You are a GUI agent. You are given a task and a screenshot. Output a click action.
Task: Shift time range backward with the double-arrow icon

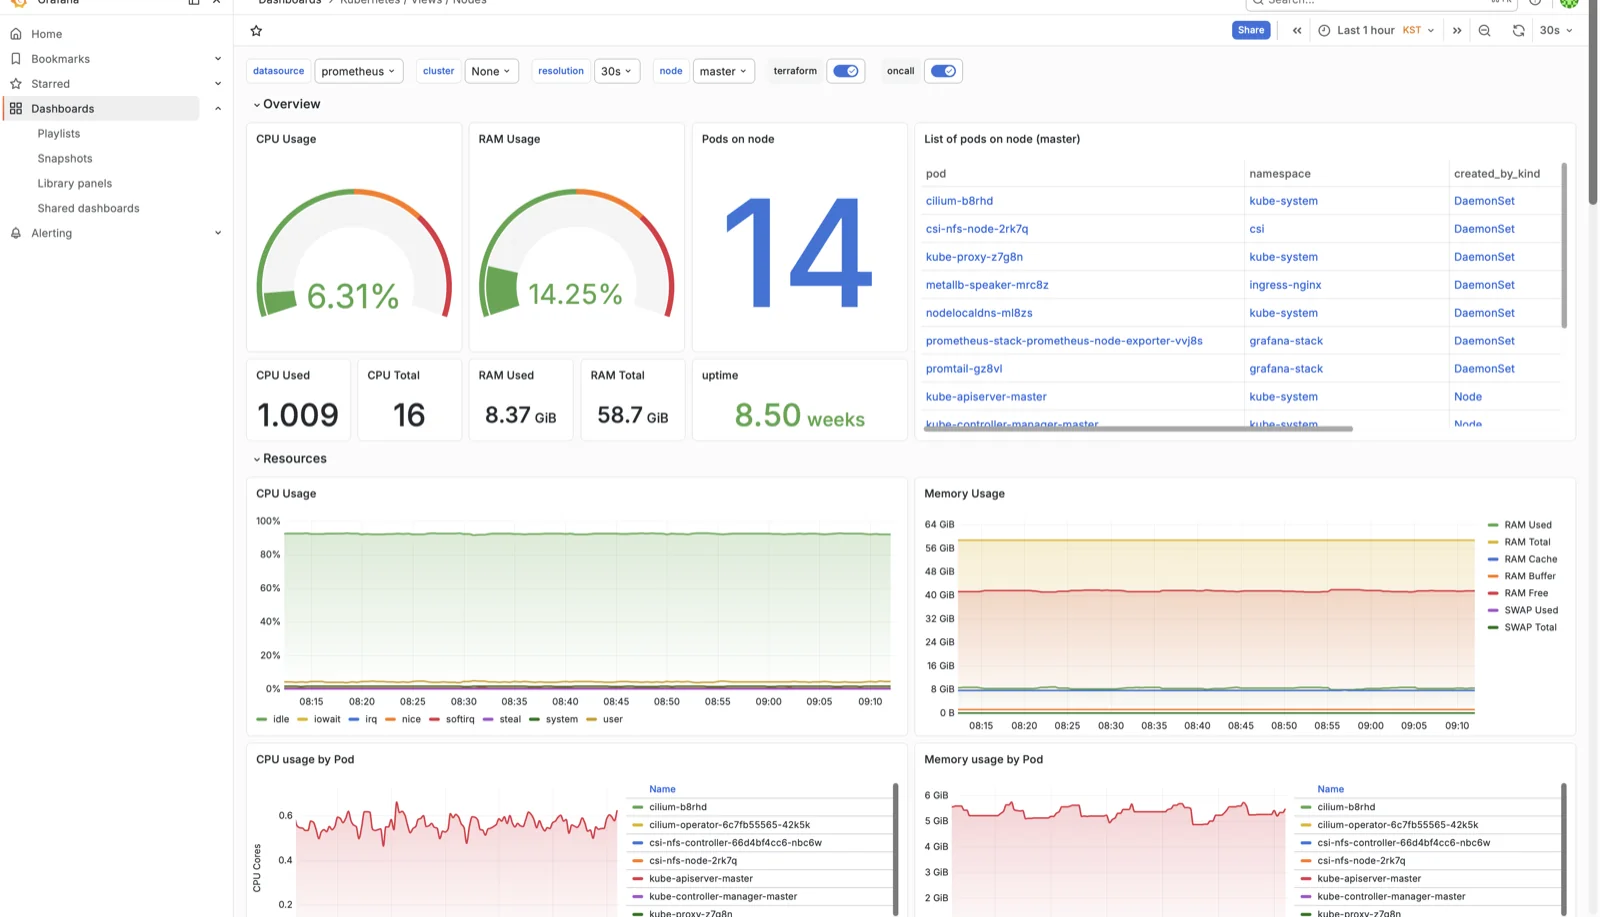click(1297, 30)
